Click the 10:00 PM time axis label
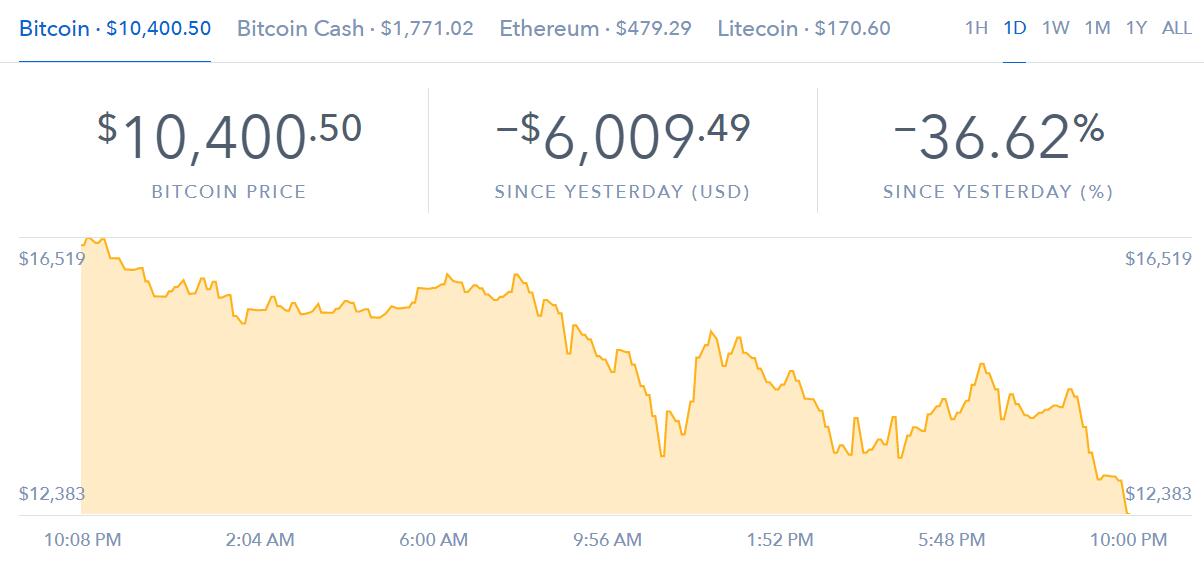The image size is (1204, 575). 1126,540
